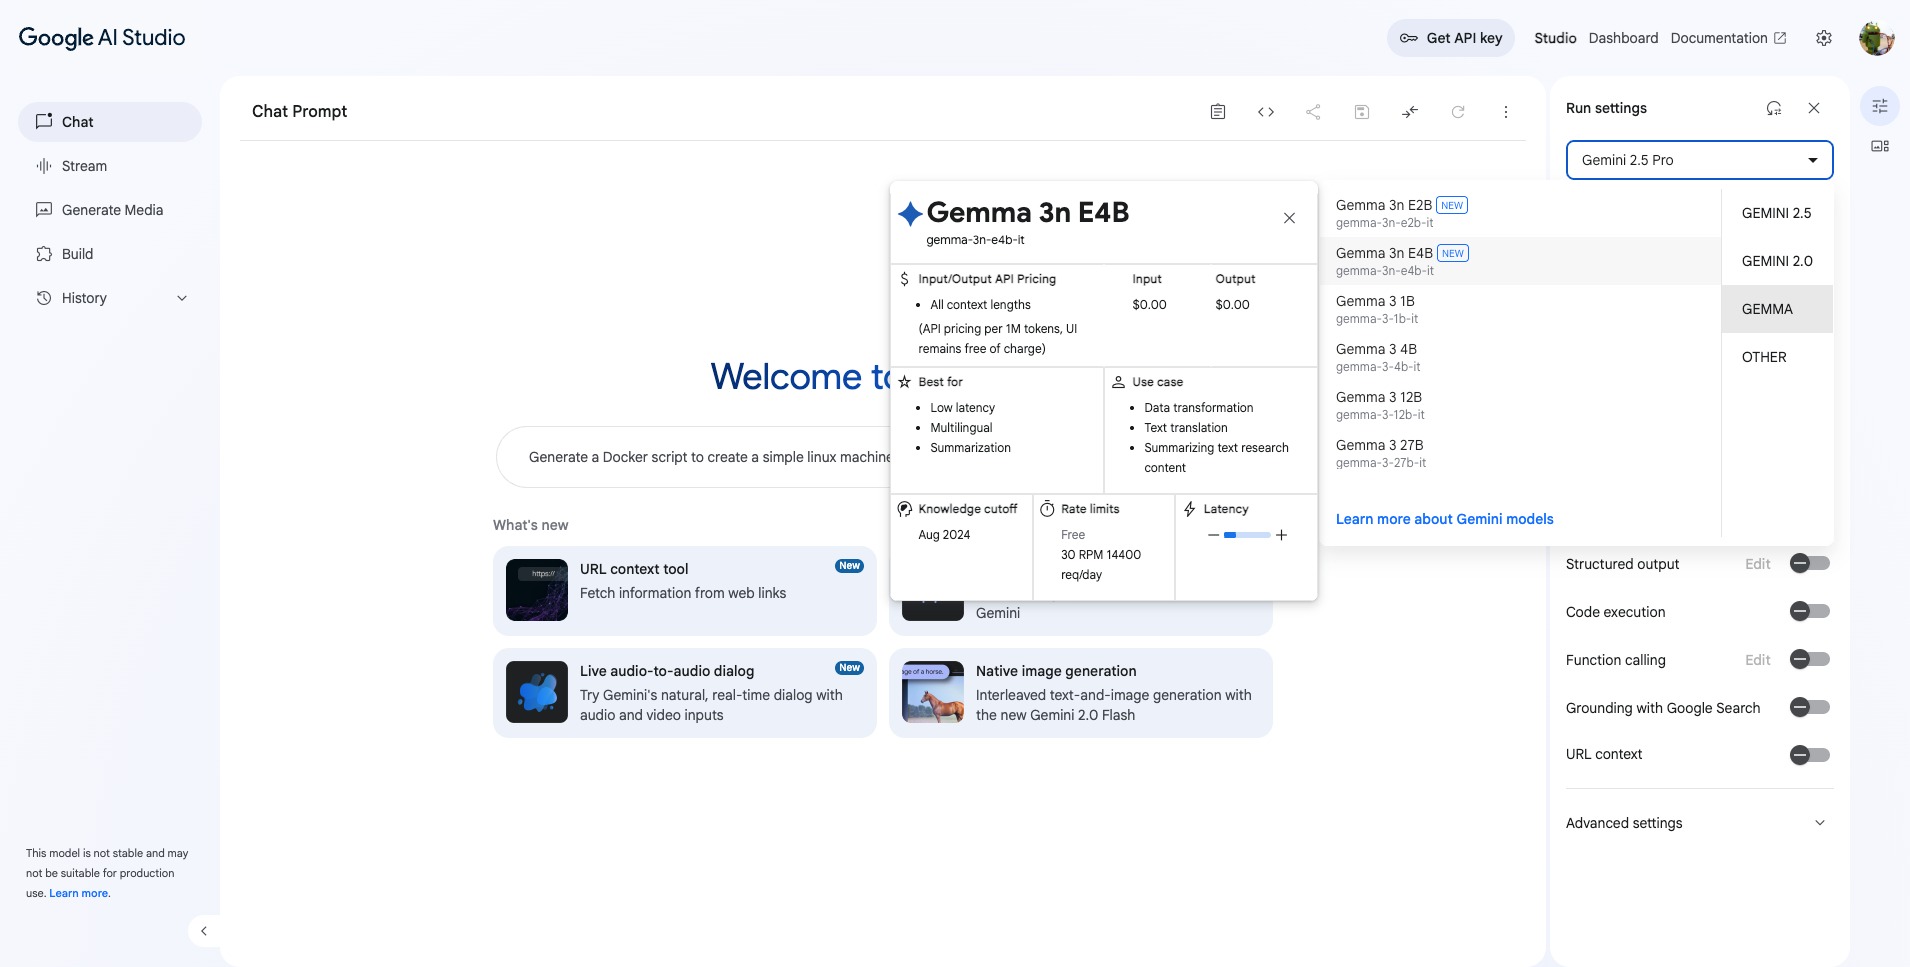This screenshot has height=967, width=1910.
Task: Toggle Code execution switch
Action: tap(1809, 611)
